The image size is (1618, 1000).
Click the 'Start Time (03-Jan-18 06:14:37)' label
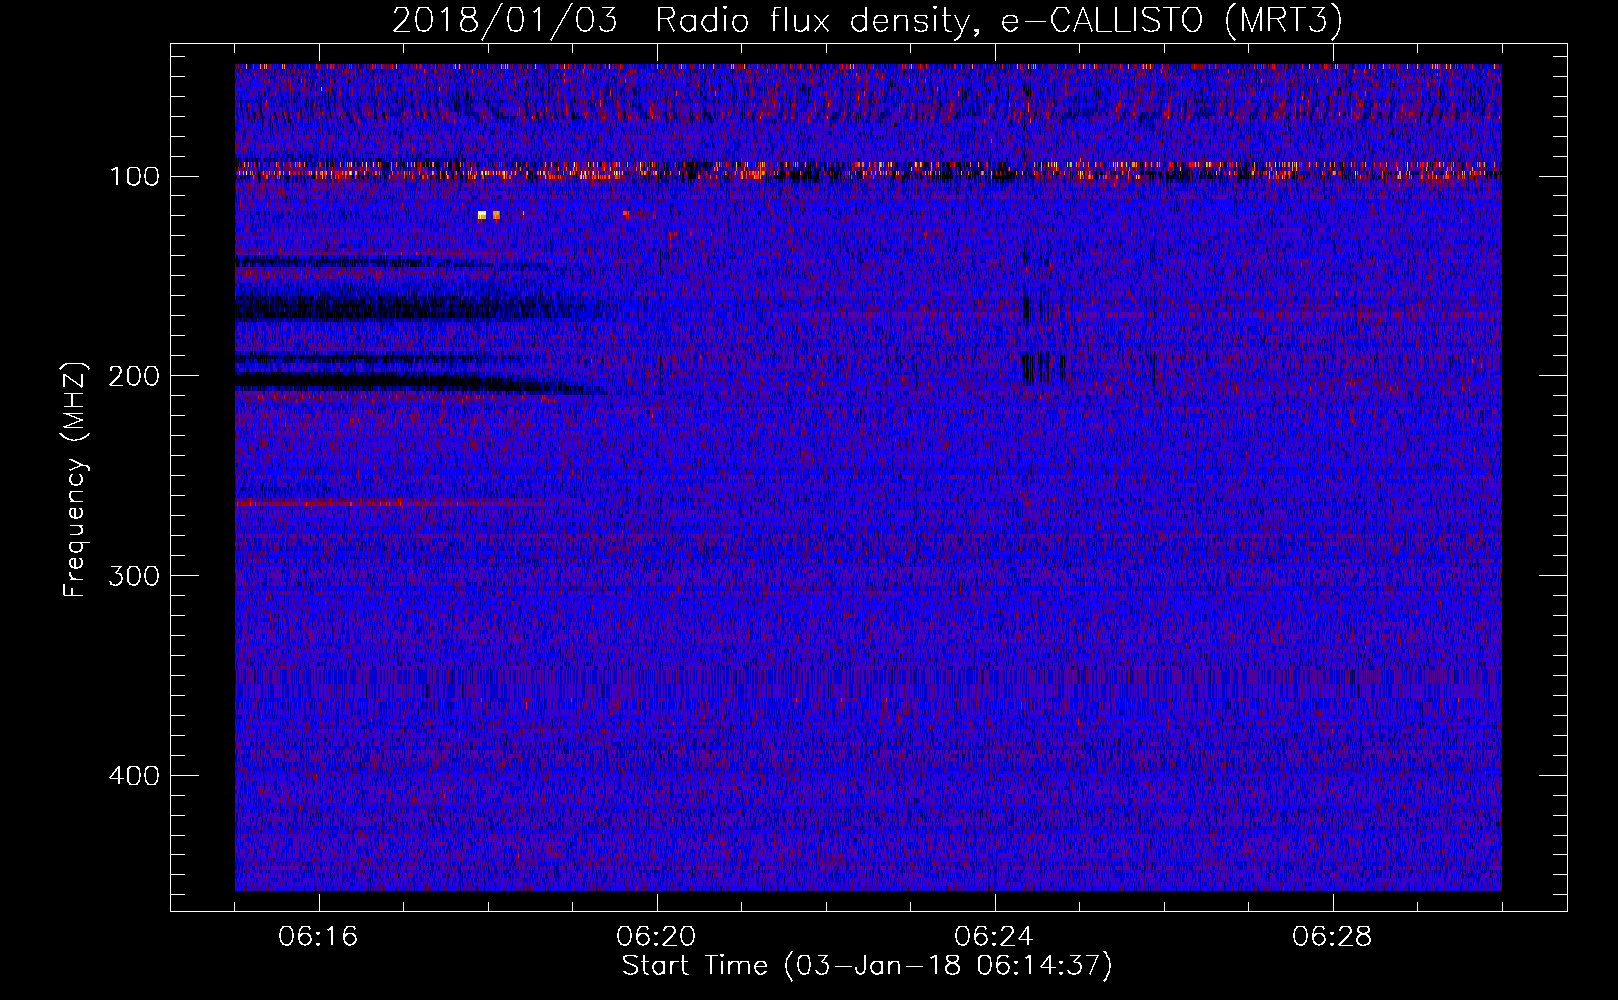pos(867,966)
